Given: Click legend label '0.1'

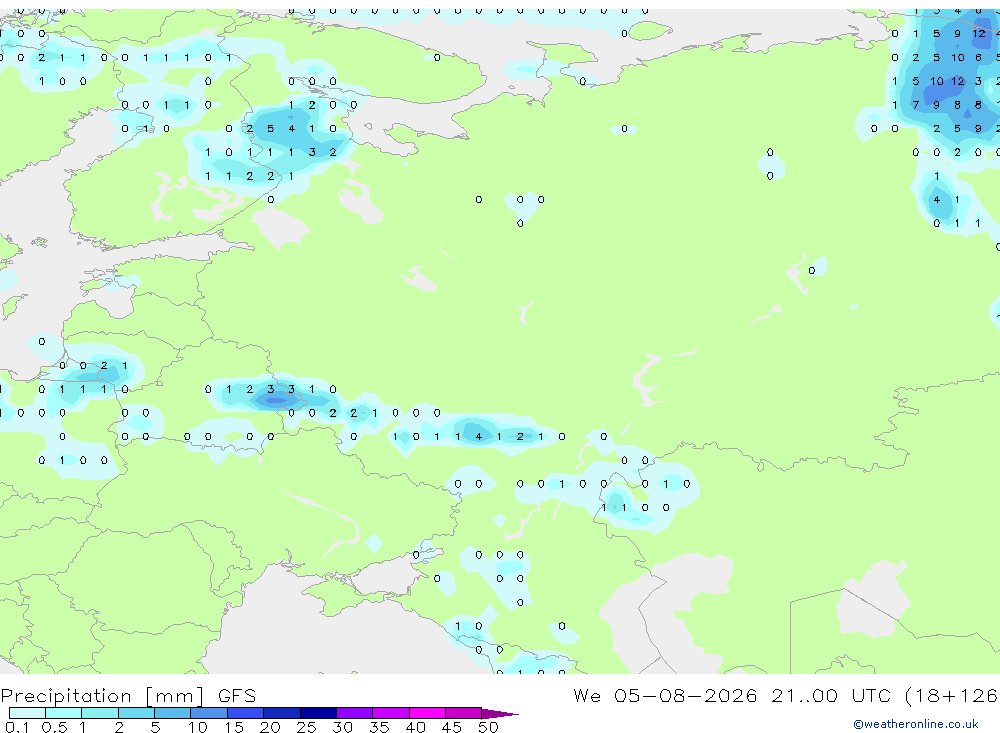Looking at the screenshot, I should tap(17, 727).
